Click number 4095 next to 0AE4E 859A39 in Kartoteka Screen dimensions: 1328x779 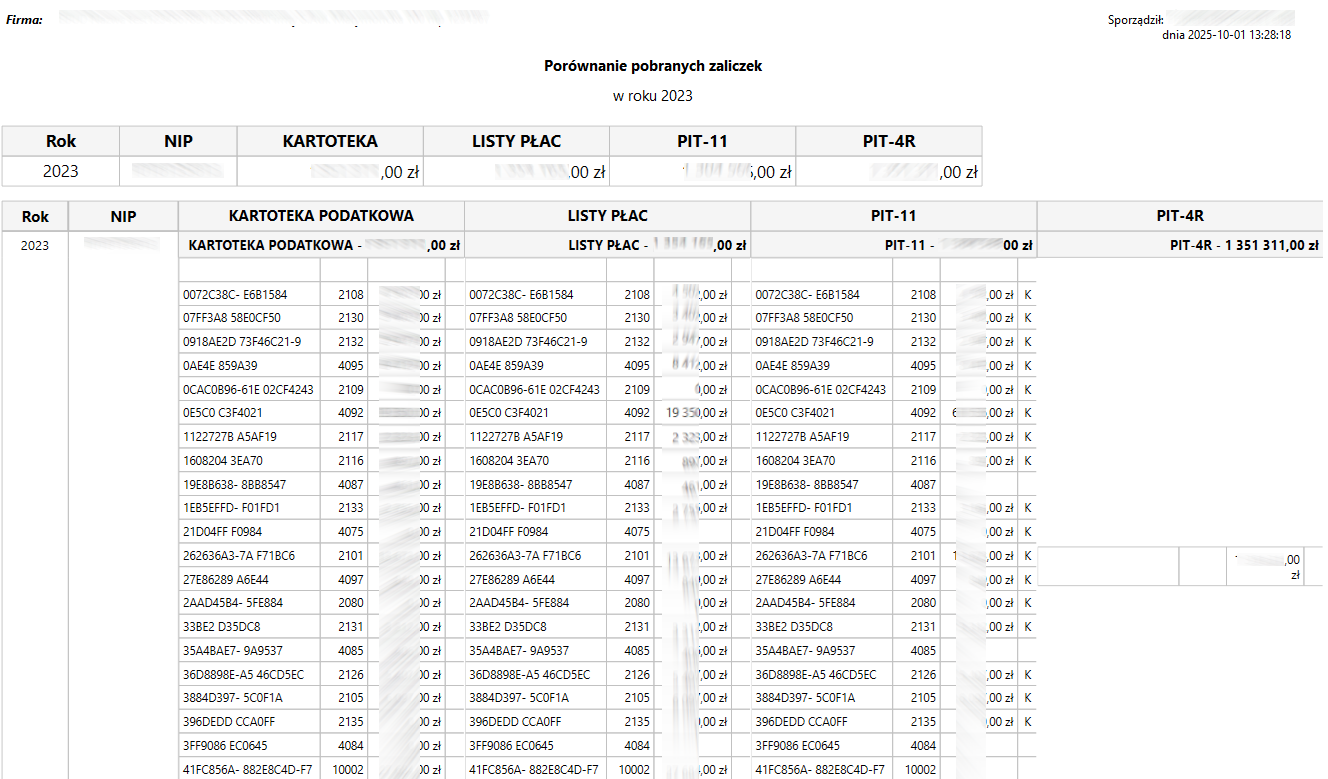tap(351, 366)
